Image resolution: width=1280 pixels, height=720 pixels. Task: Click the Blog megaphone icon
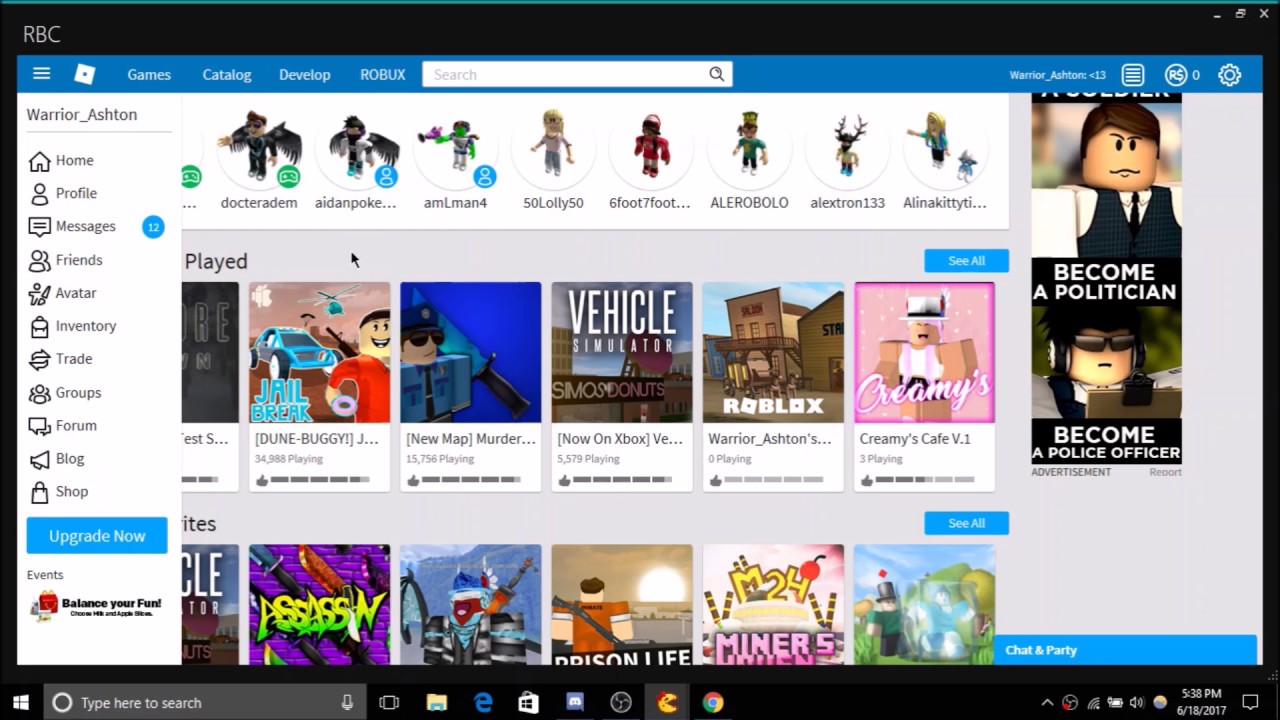click(x=39, y=459)
